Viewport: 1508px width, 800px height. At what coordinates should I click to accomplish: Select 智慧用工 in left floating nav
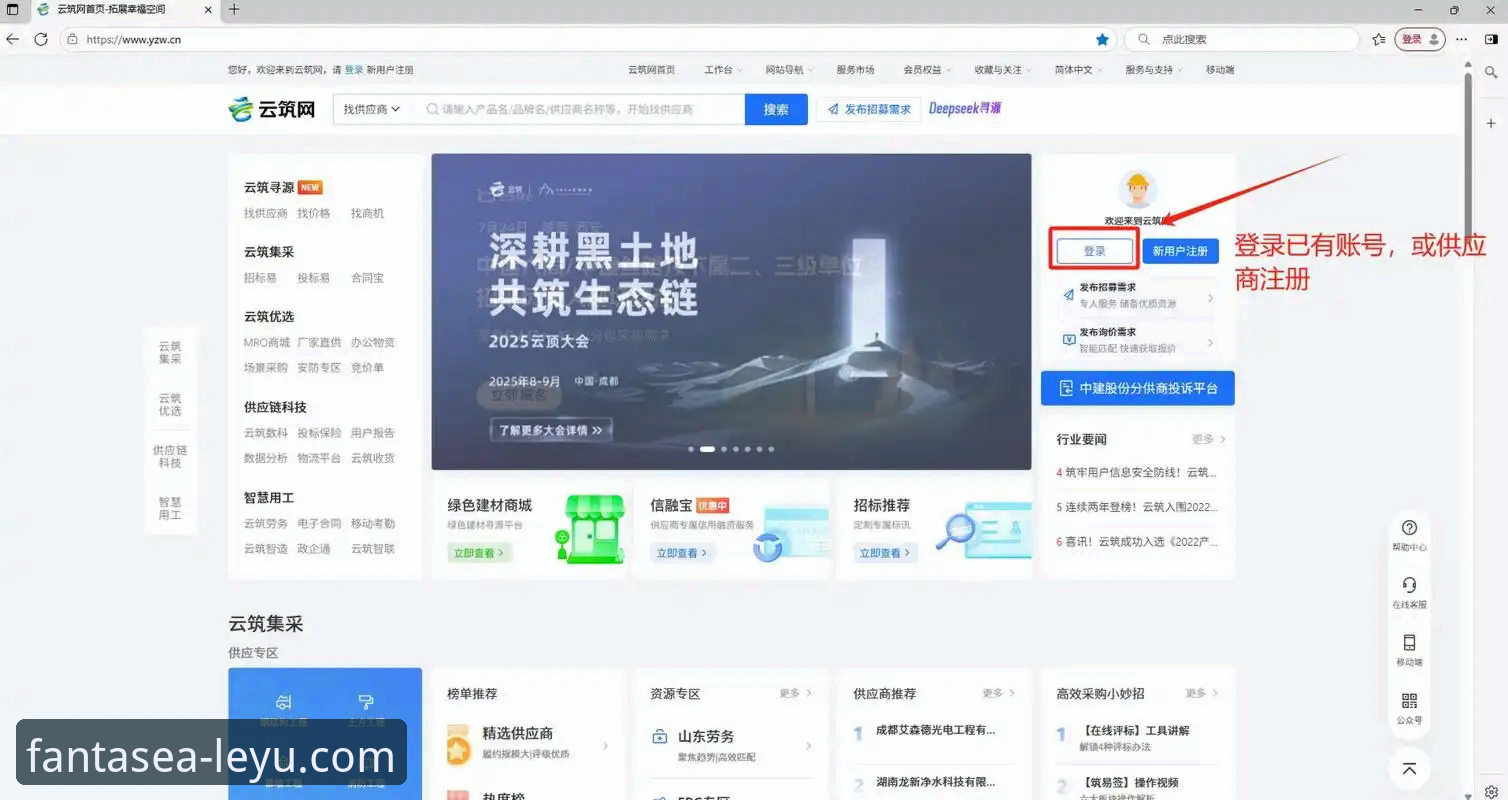click(170, 508)
